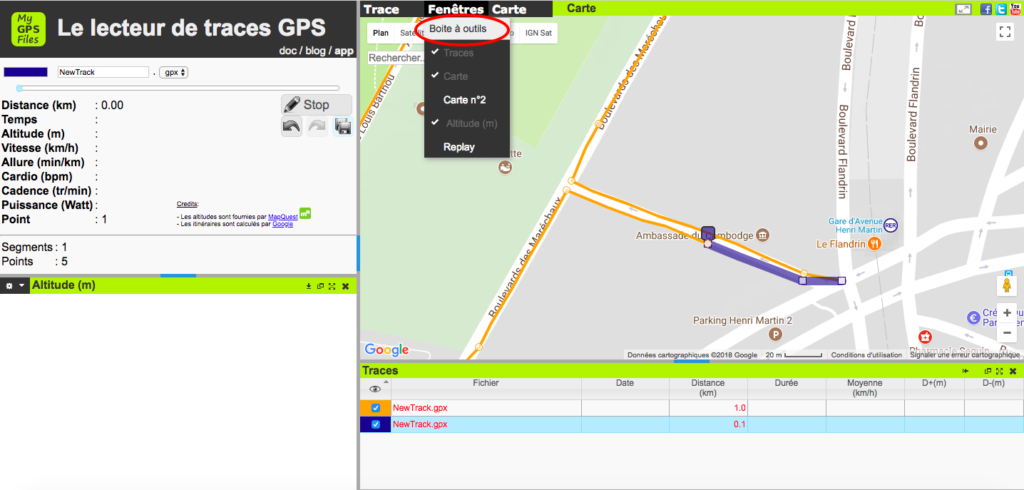The image size is (1024, 490).
Task: Click the track position slider handle
Action: tap(19, 88)
